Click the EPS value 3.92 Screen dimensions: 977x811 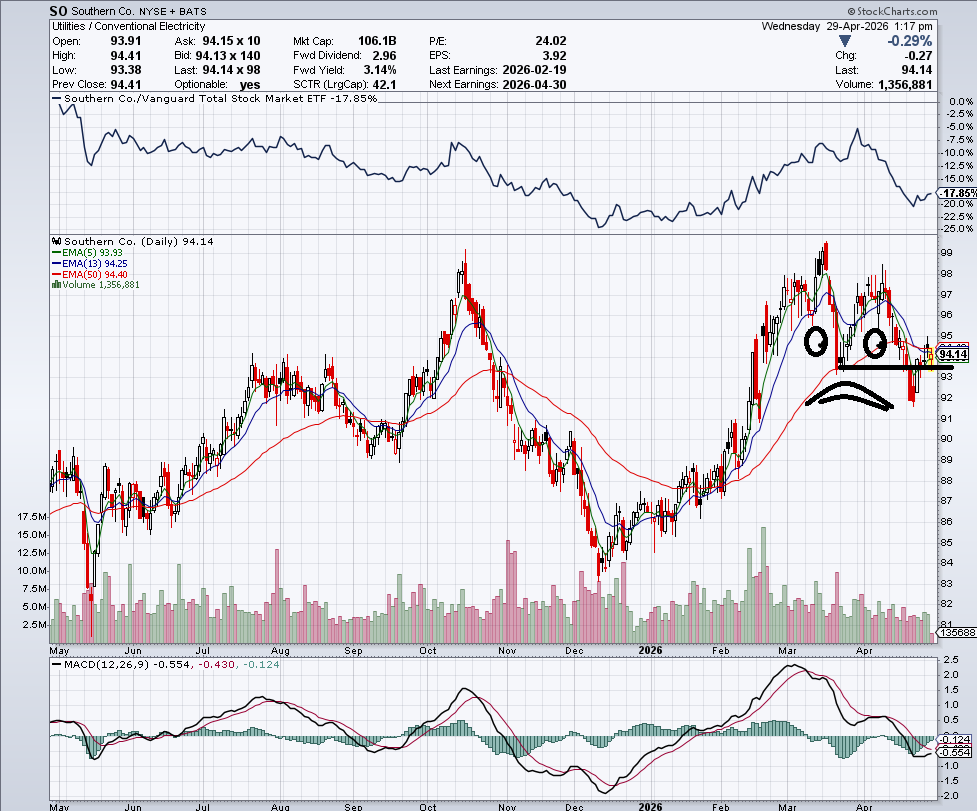pos(555,55)
